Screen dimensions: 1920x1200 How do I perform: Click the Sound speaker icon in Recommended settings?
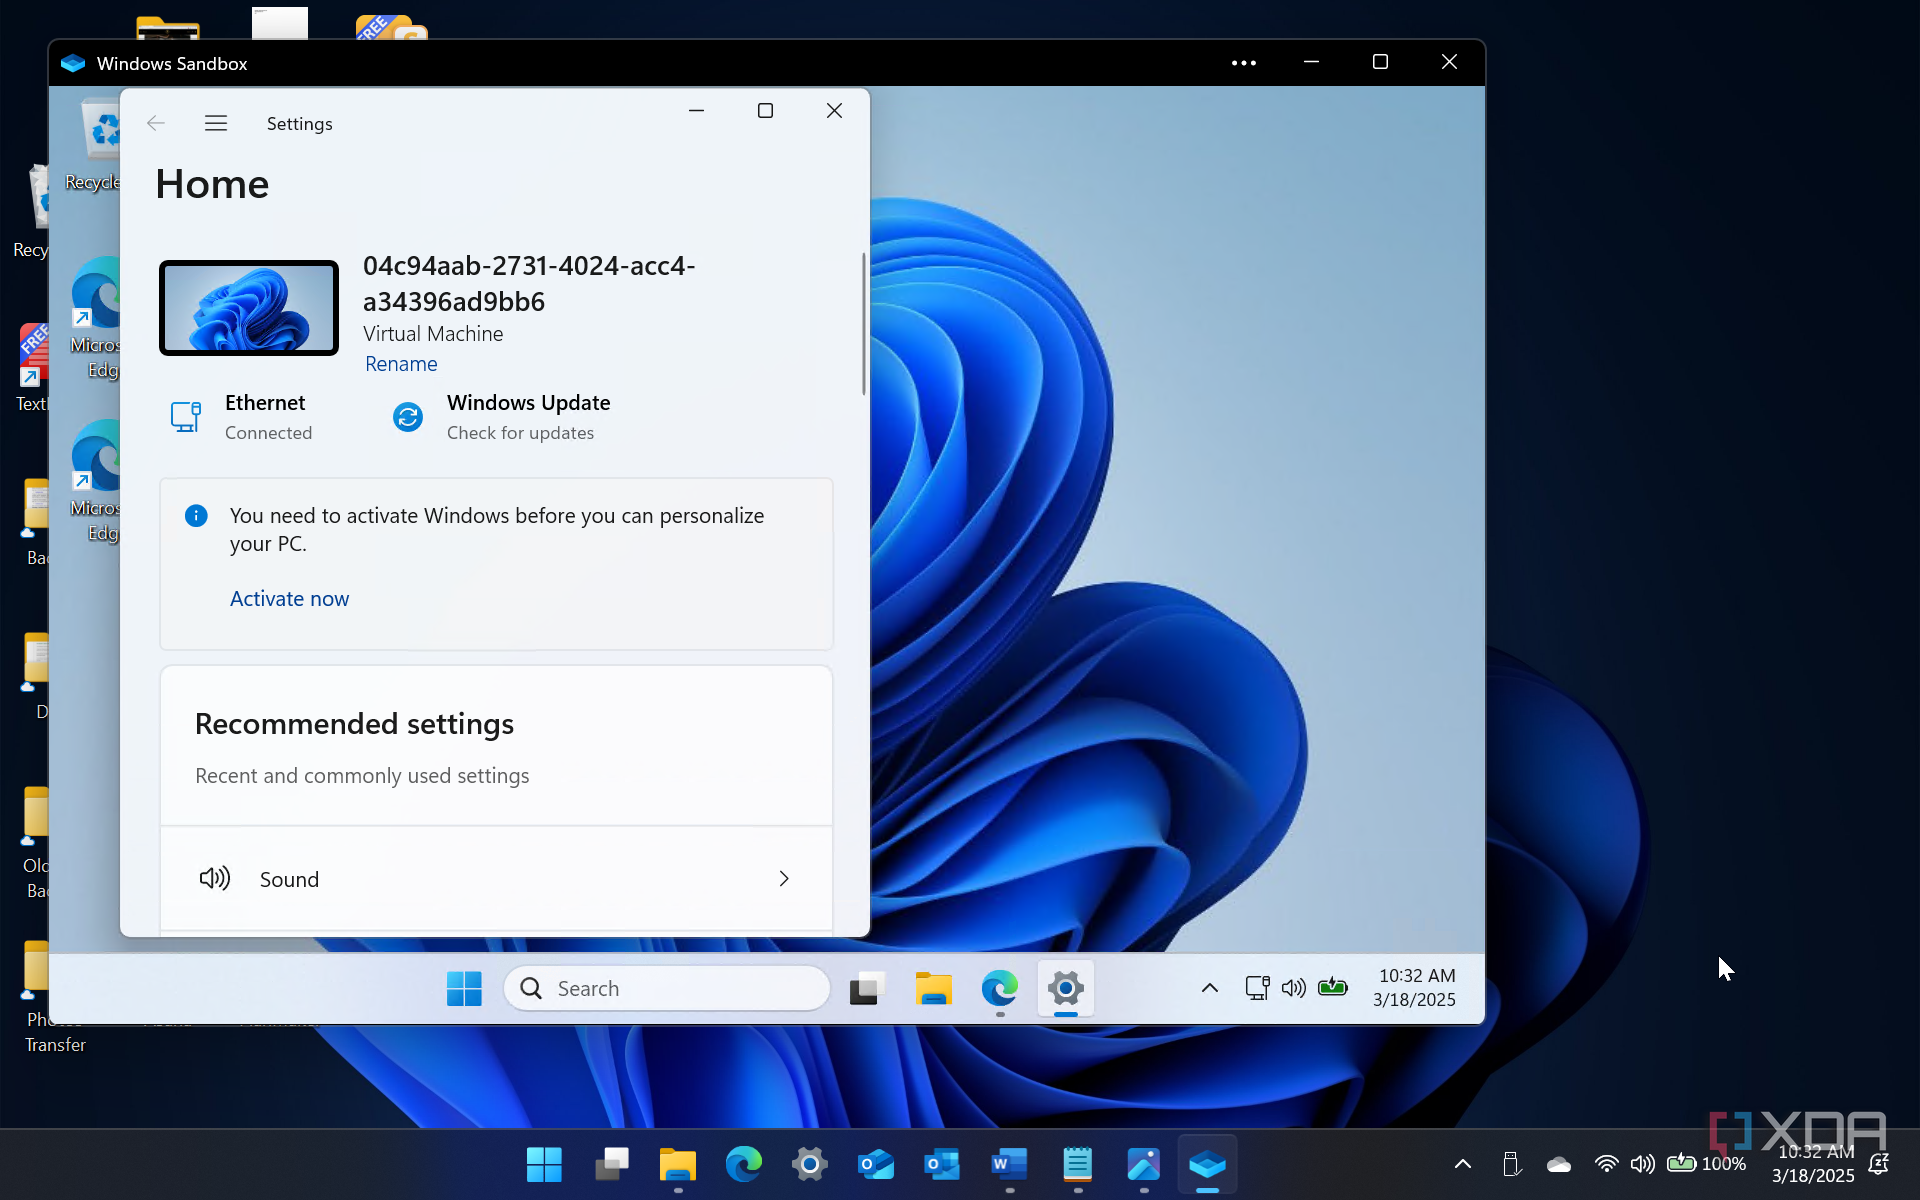pos(215,879)
